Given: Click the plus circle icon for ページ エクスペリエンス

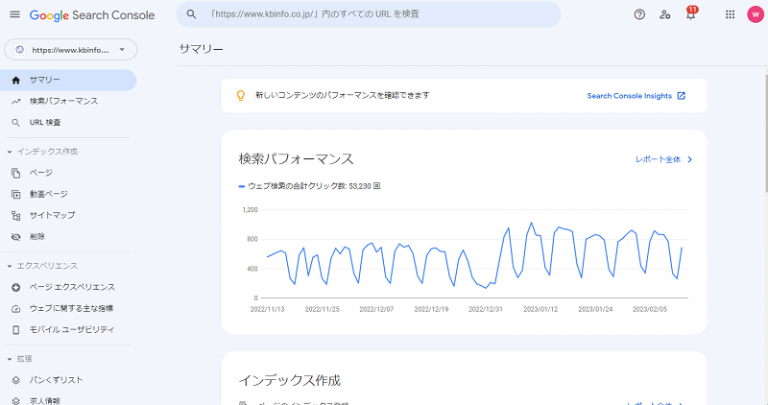Looking at the screenshot, I should pos(16,287).
